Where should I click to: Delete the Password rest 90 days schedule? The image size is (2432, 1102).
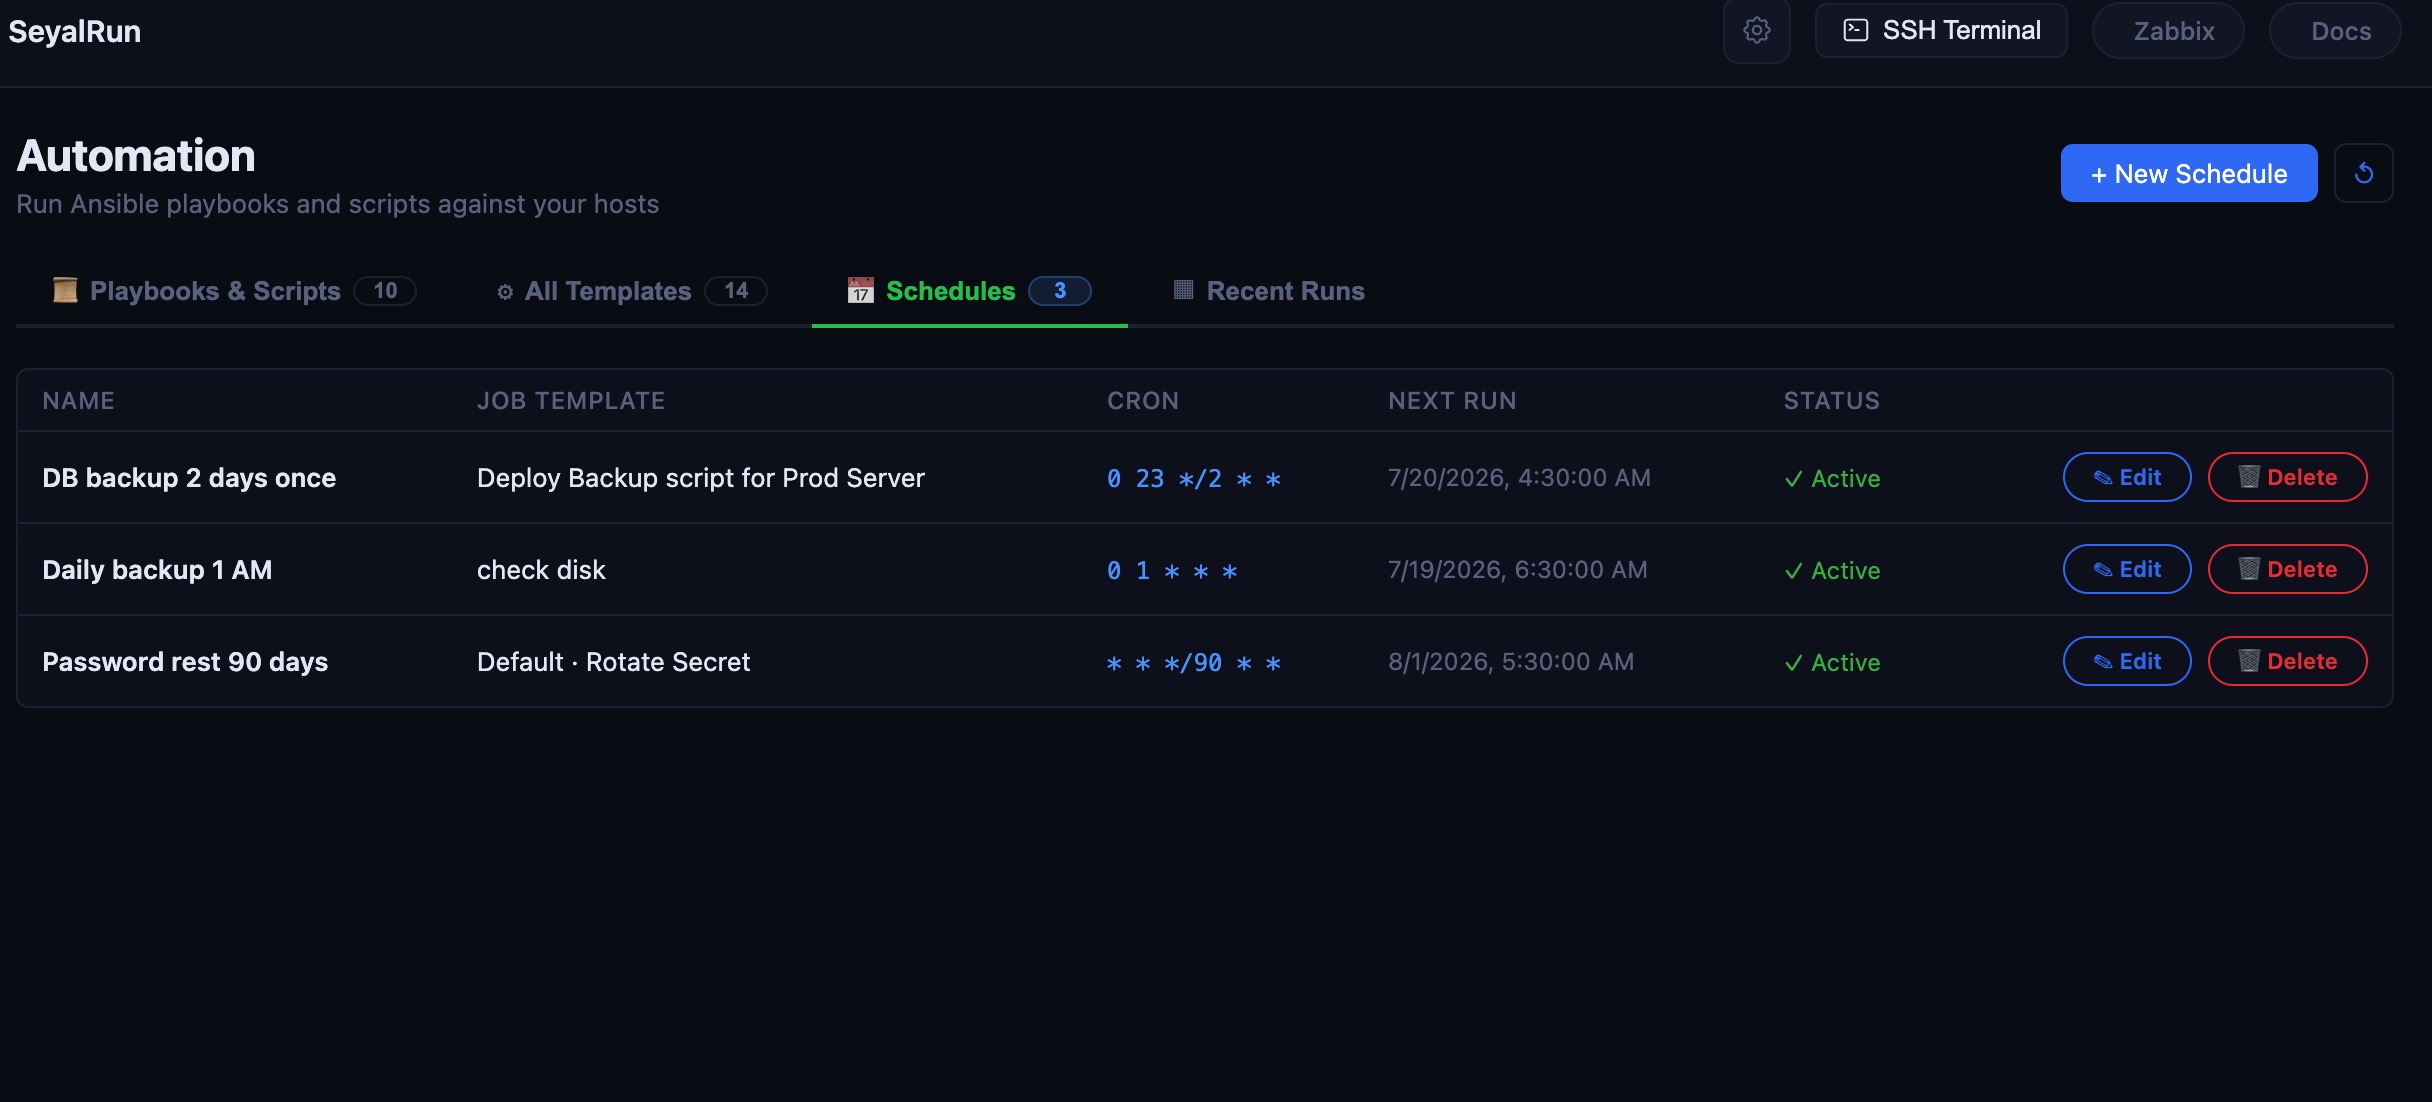[2287, 661]
